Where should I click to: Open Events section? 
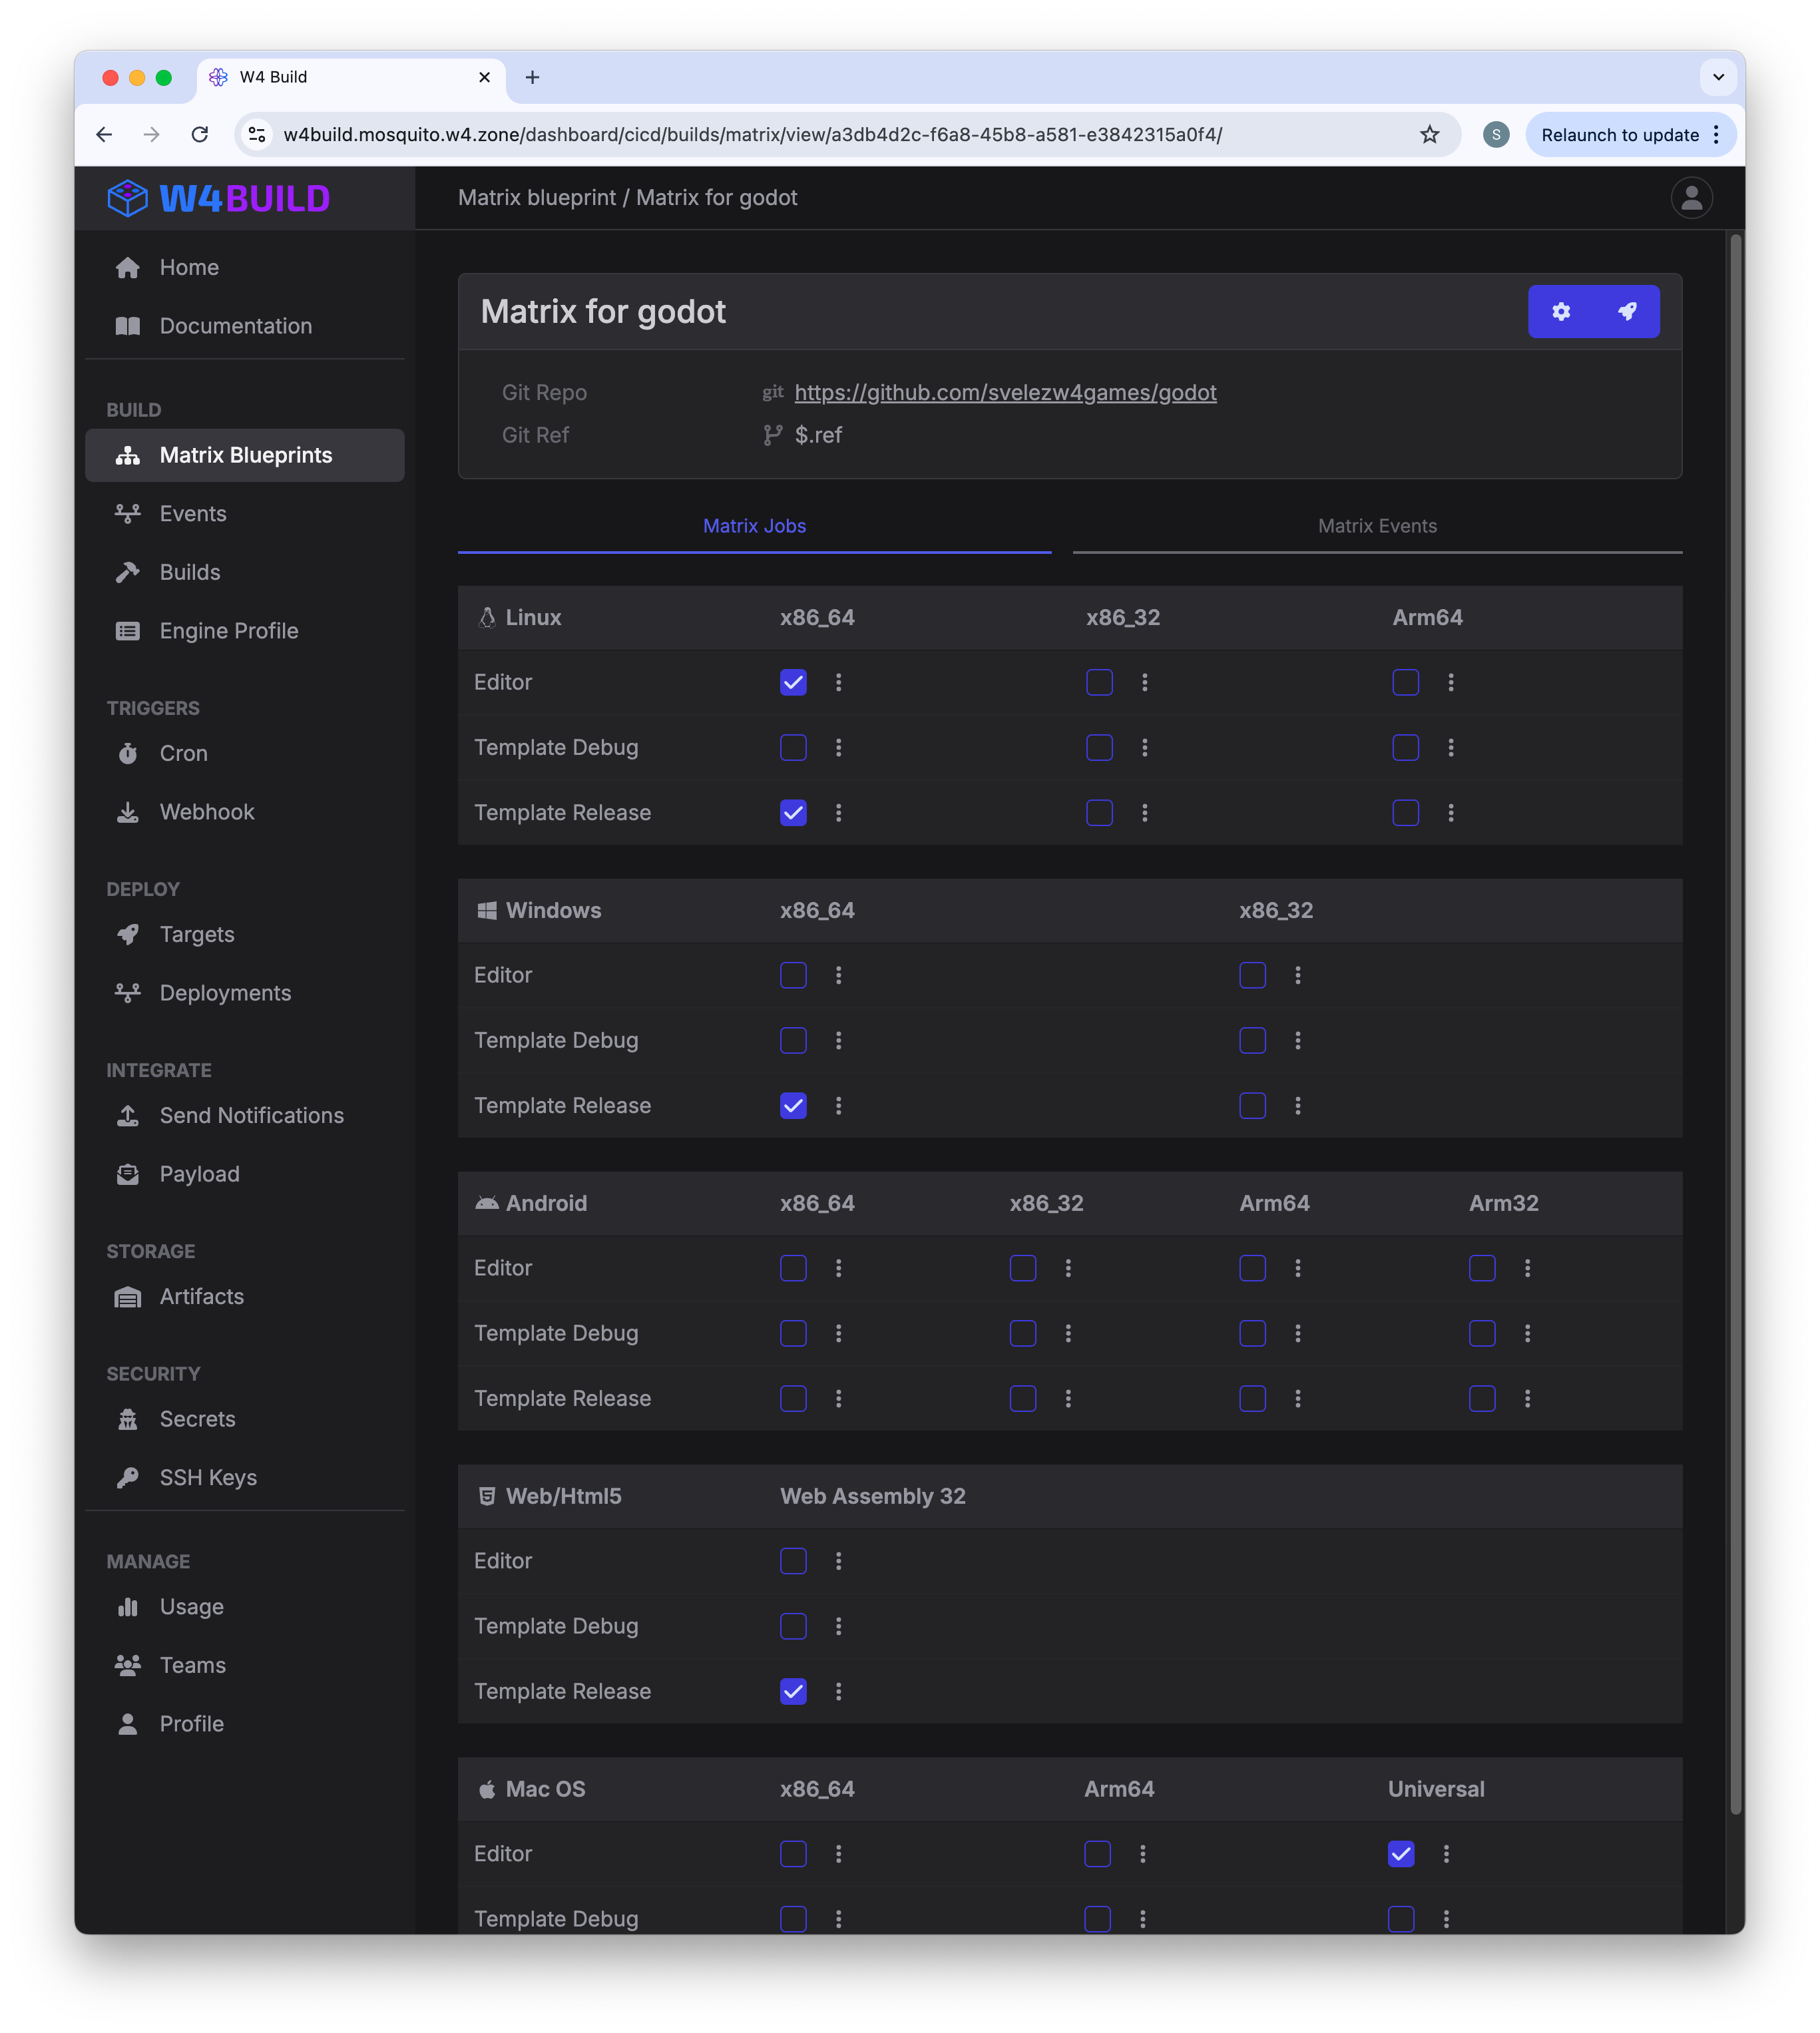click(x=245, y=514)
